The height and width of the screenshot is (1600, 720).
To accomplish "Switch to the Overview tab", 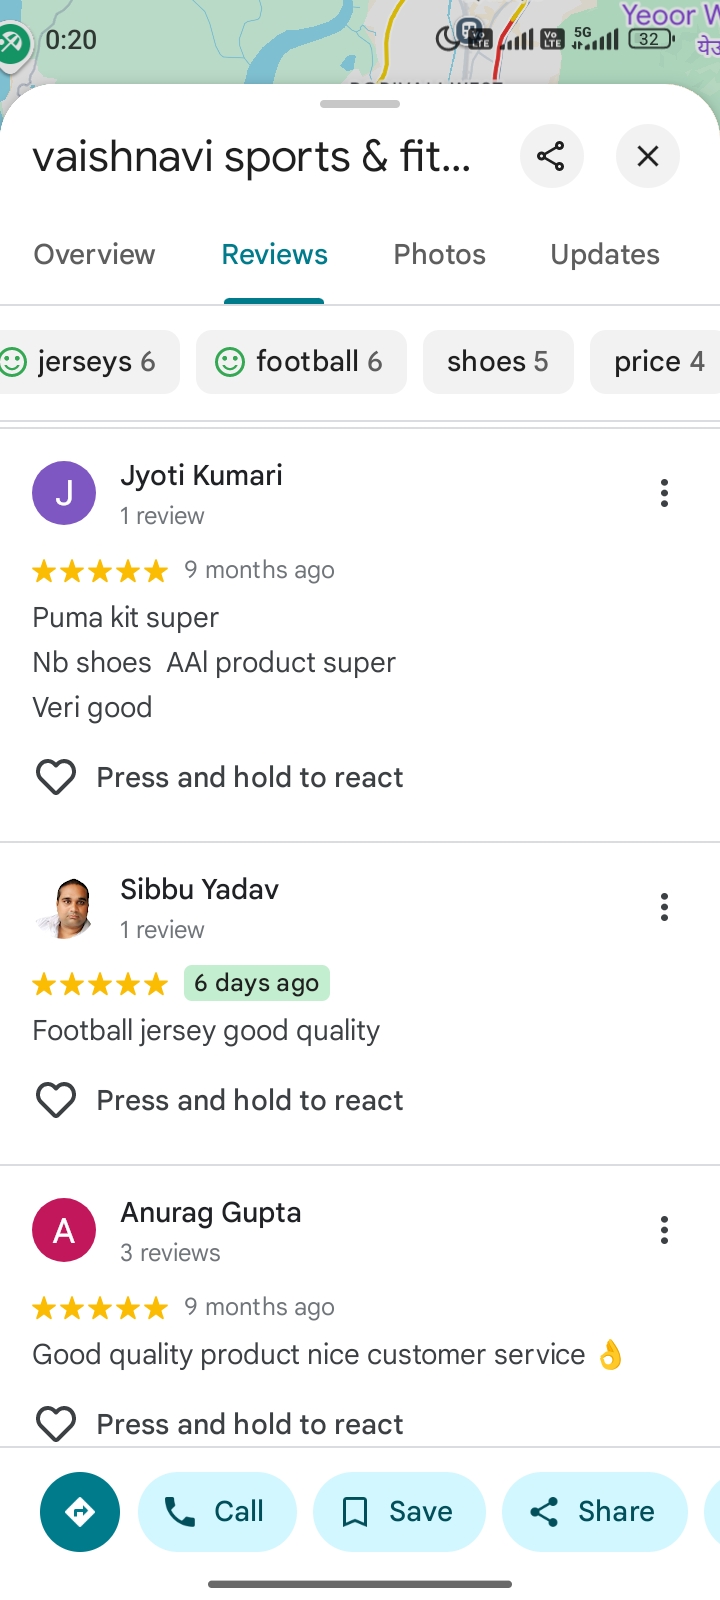I will (x=95, y=255).
